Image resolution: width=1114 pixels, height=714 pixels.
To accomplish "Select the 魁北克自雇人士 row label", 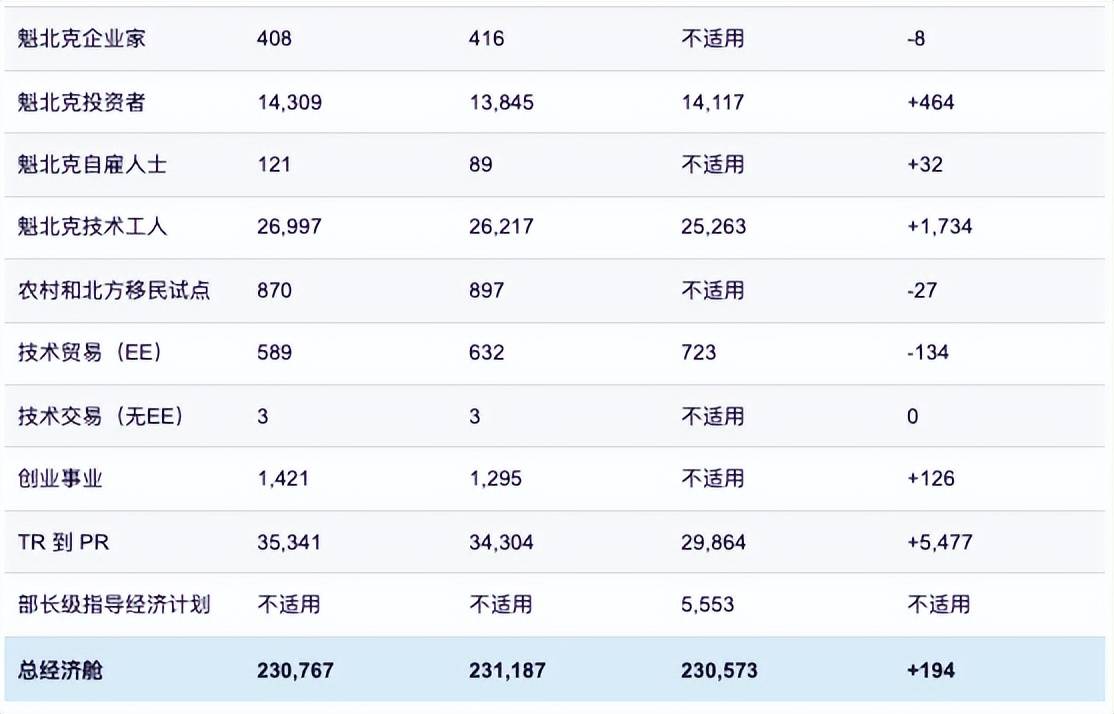I will [x=92, y=165].
